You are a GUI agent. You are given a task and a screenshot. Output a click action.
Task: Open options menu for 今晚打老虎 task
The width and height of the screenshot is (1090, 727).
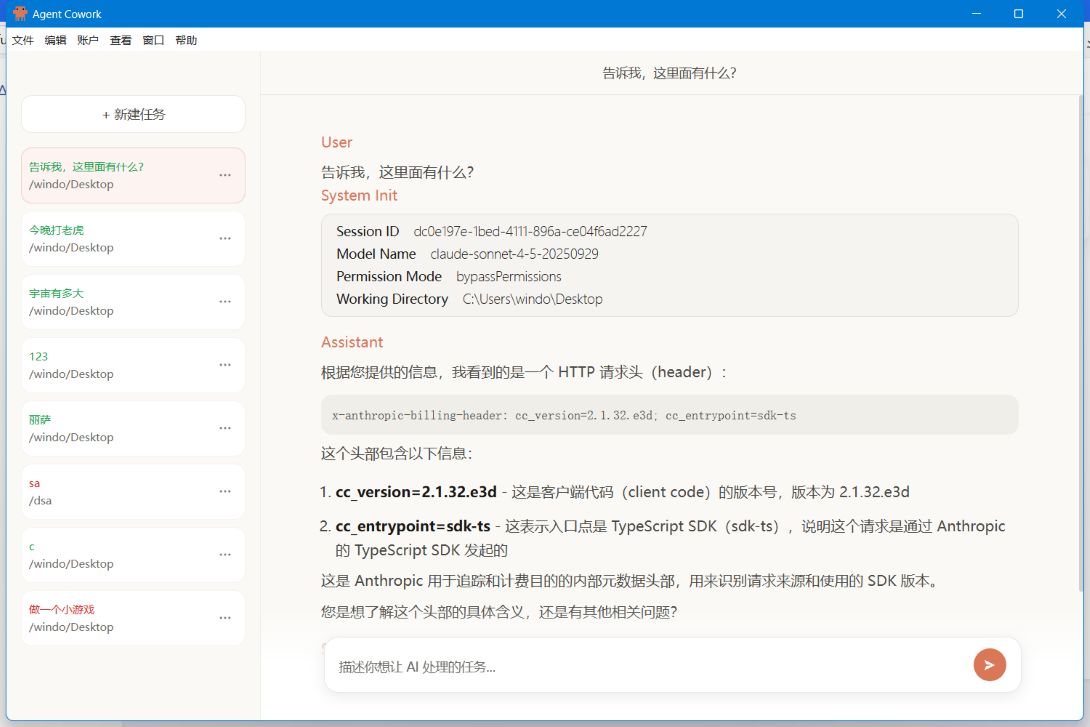click(x=225, y=238)
